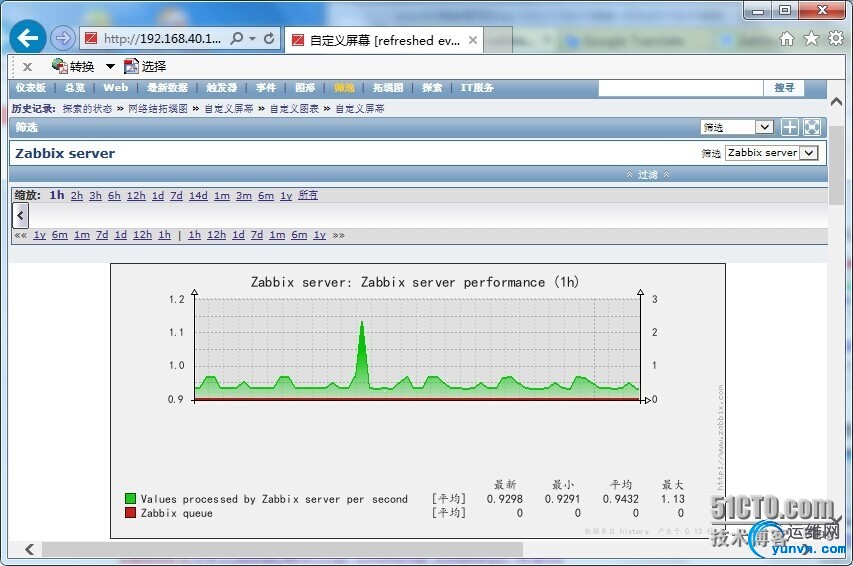Jump to latest with »» link
This screenshot has width=853, height=566.
click(338, 235)
